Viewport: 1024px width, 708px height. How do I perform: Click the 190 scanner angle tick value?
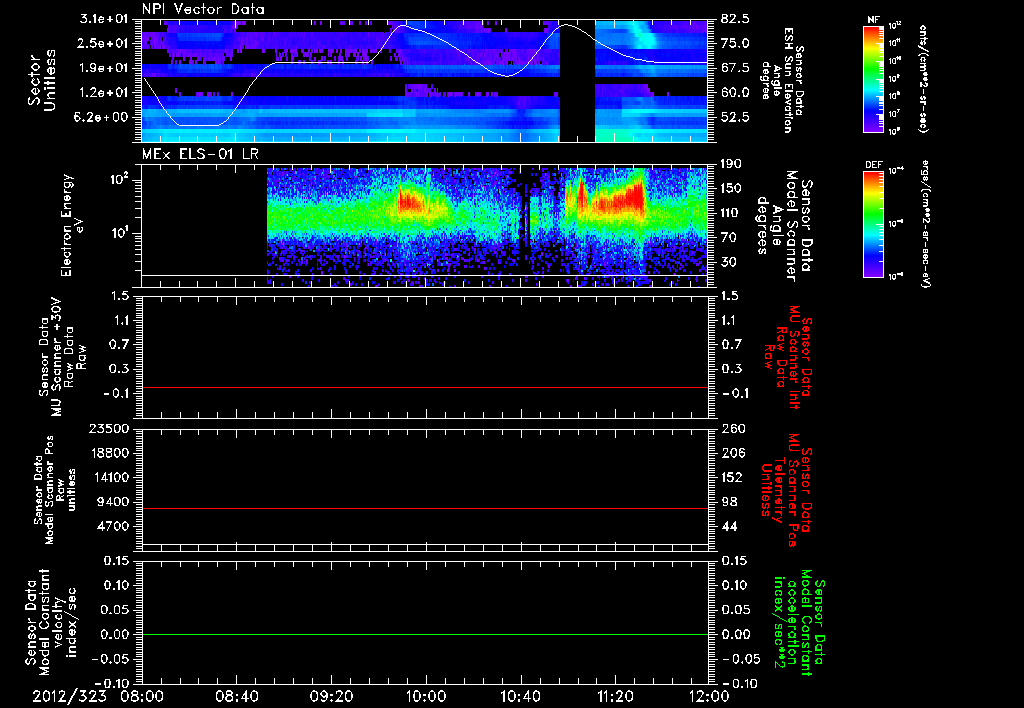733,164
